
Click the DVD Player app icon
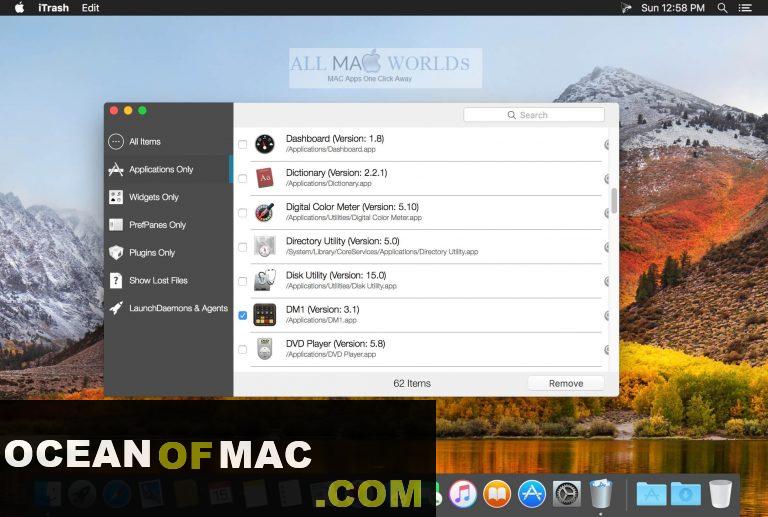pos(264,349)
